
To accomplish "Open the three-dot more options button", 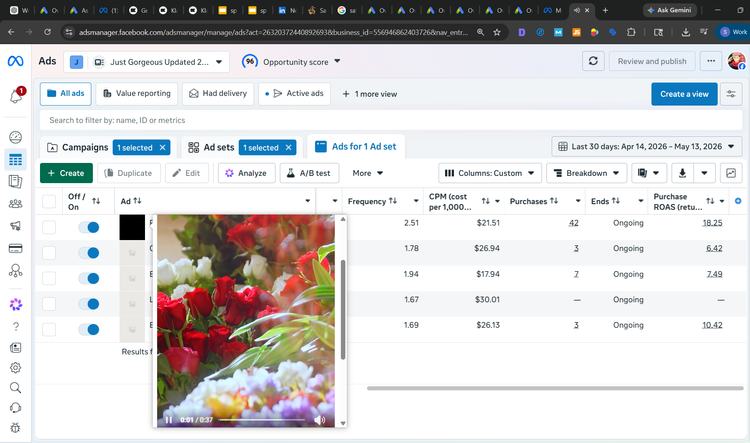I will click(711, 61).
